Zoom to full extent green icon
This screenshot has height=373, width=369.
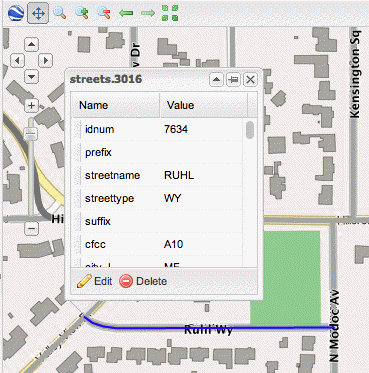[x=170, y=13]
